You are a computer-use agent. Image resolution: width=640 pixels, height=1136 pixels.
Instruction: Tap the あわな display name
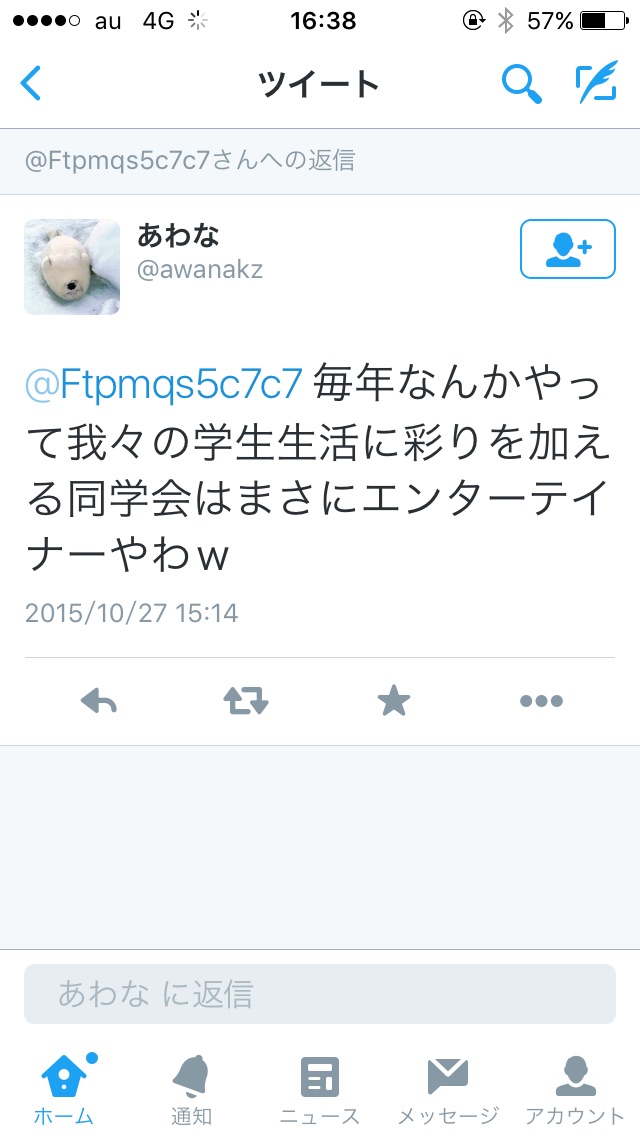[x=178, y=235]
